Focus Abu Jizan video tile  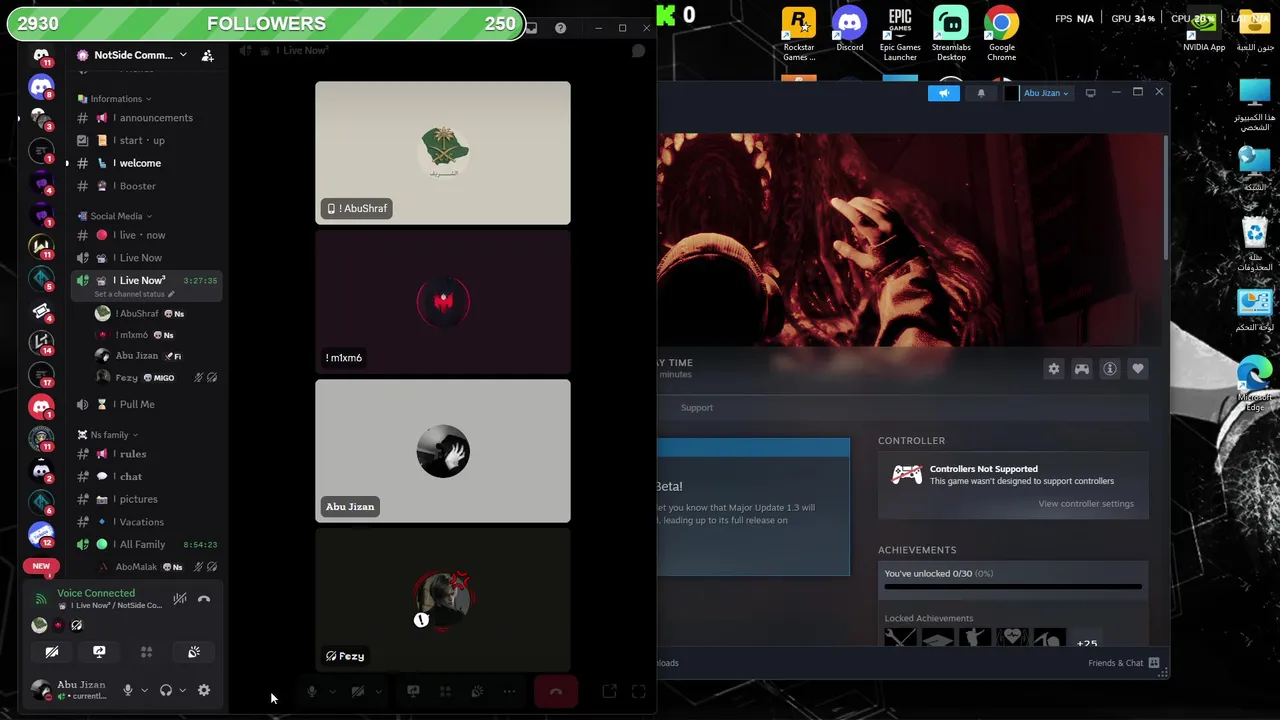tap(443, 451)
